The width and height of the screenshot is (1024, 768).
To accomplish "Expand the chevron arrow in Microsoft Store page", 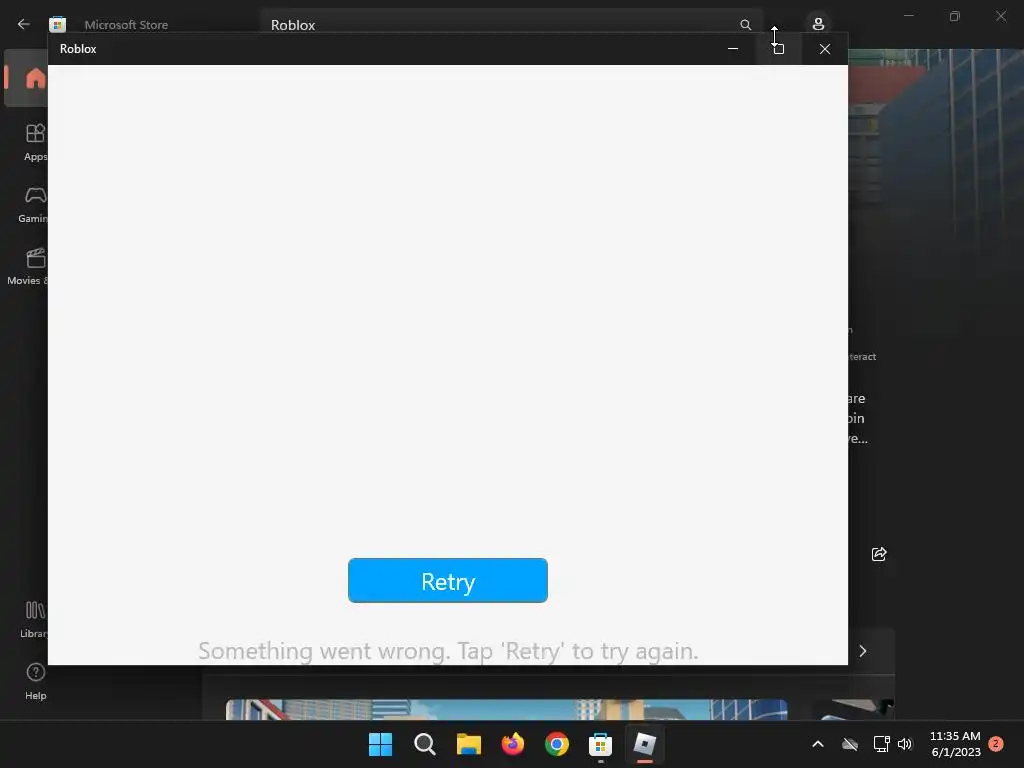I will [863, 651].
